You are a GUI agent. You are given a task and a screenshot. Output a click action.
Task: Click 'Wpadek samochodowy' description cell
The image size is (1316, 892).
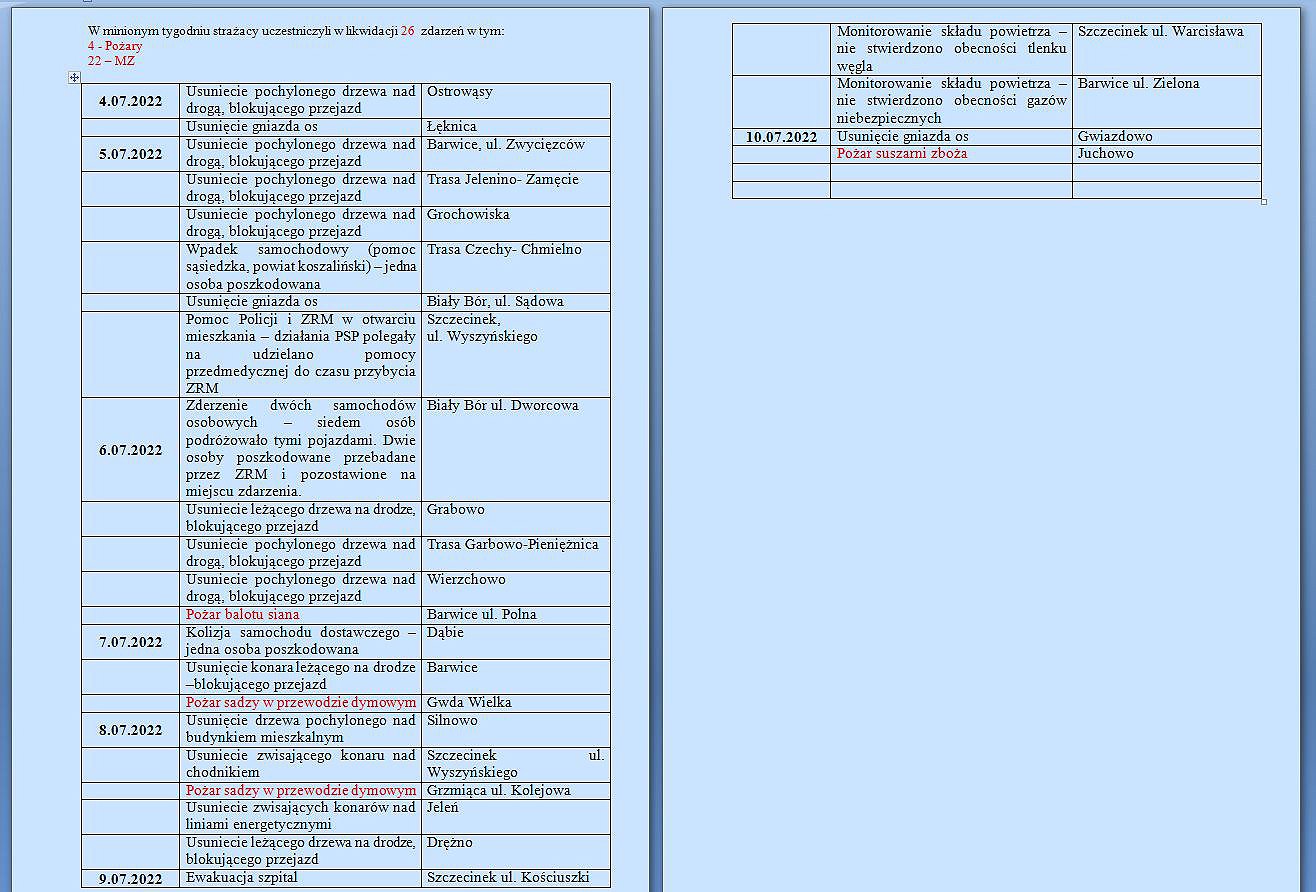pyautogui.click(x=301, y=267)
